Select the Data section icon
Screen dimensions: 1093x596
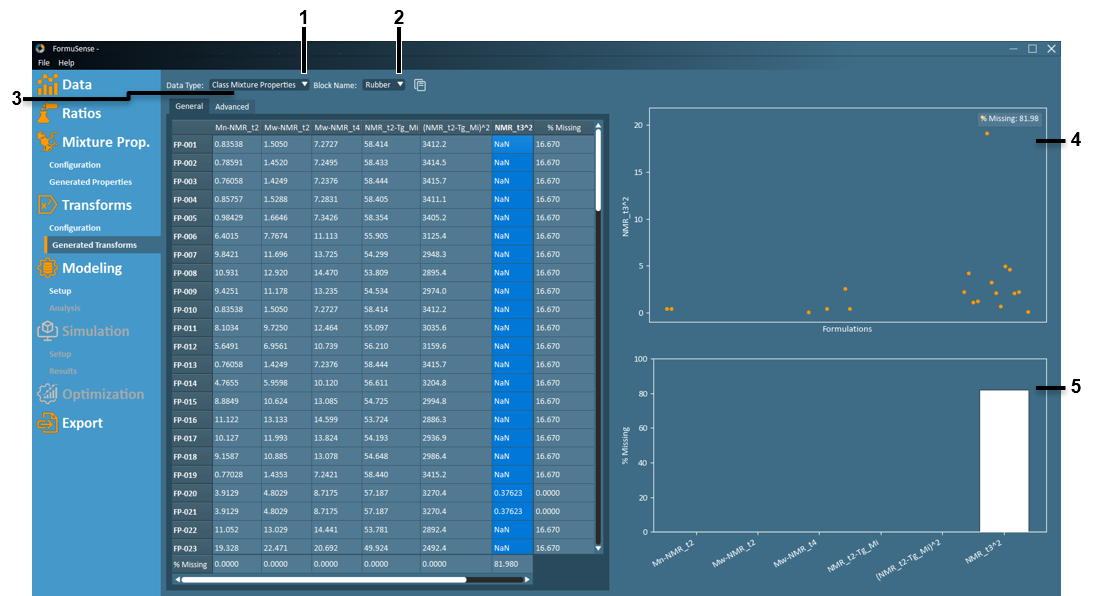tap(45, 84)
